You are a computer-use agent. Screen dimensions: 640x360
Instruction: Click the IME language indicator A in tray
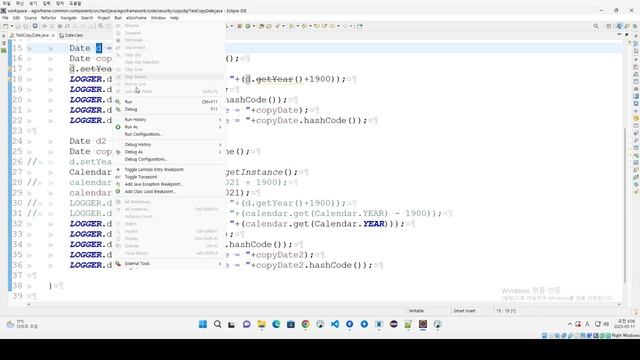click(587, 324)
